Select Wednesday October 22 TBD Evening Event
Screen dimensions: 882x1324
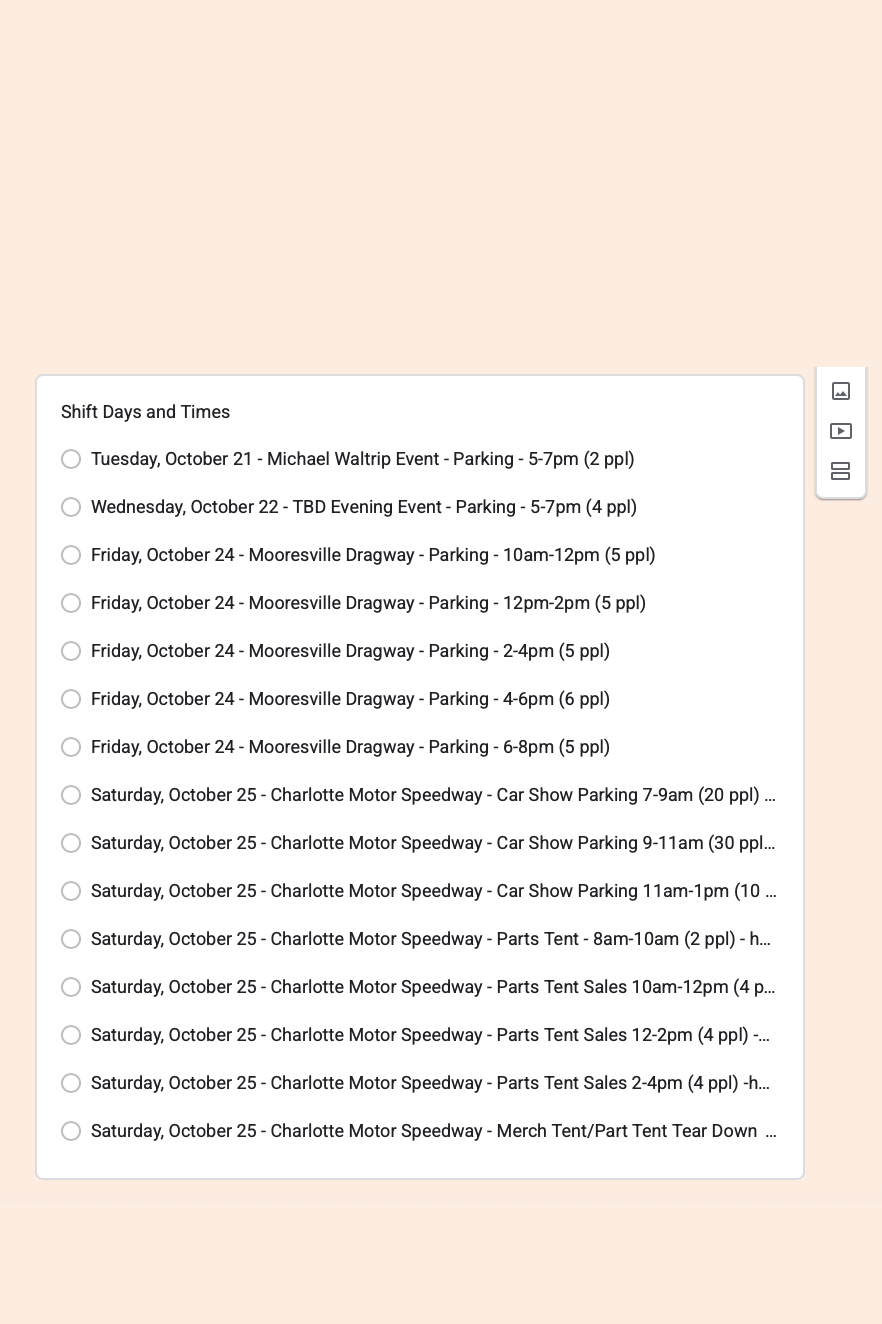(71, 507)
